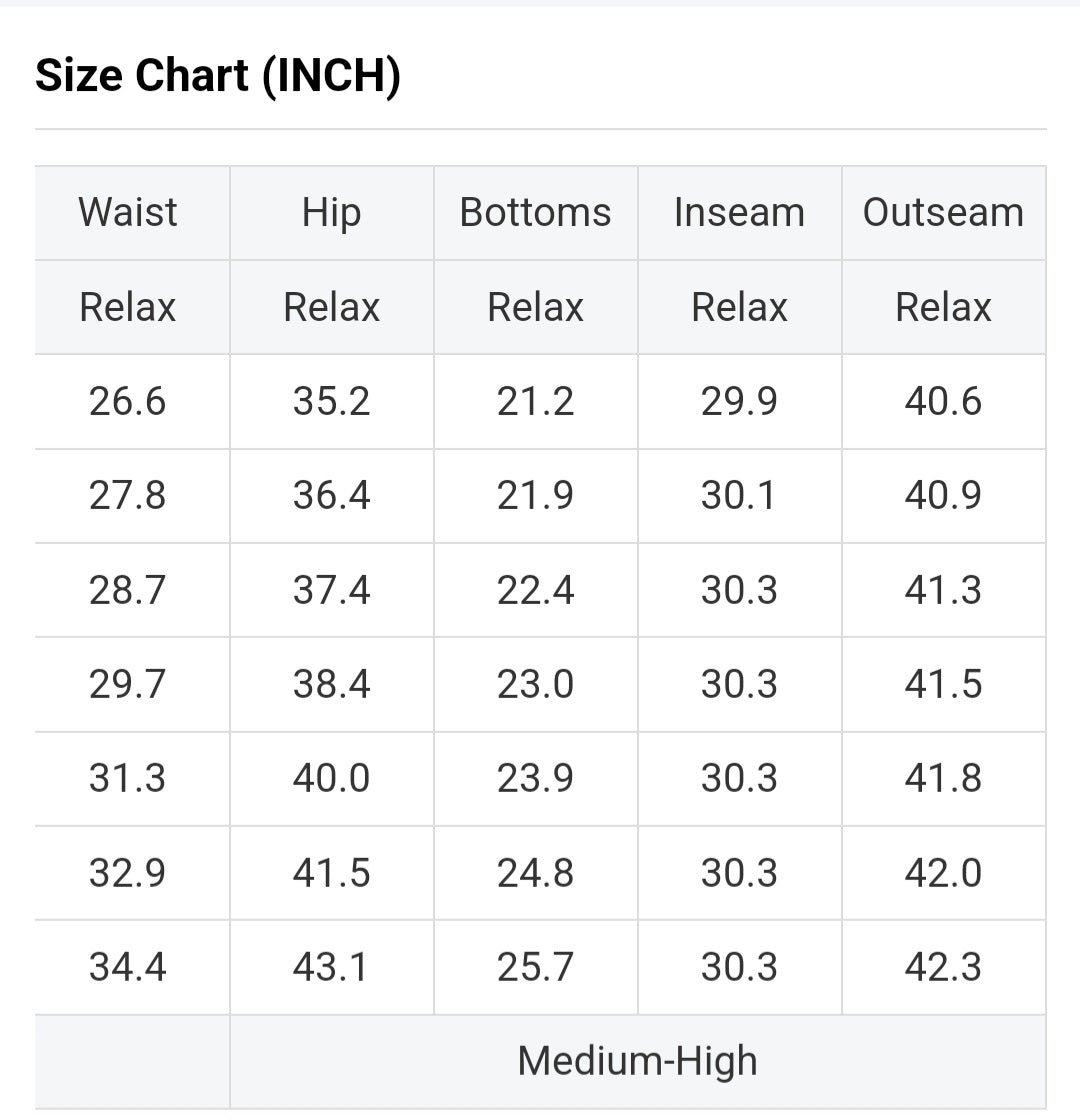Image resolution: width=1080 pixels, height=1119 pixels.
Task: Click hip value 36.4 cell
Action: [x=331, y=496]
